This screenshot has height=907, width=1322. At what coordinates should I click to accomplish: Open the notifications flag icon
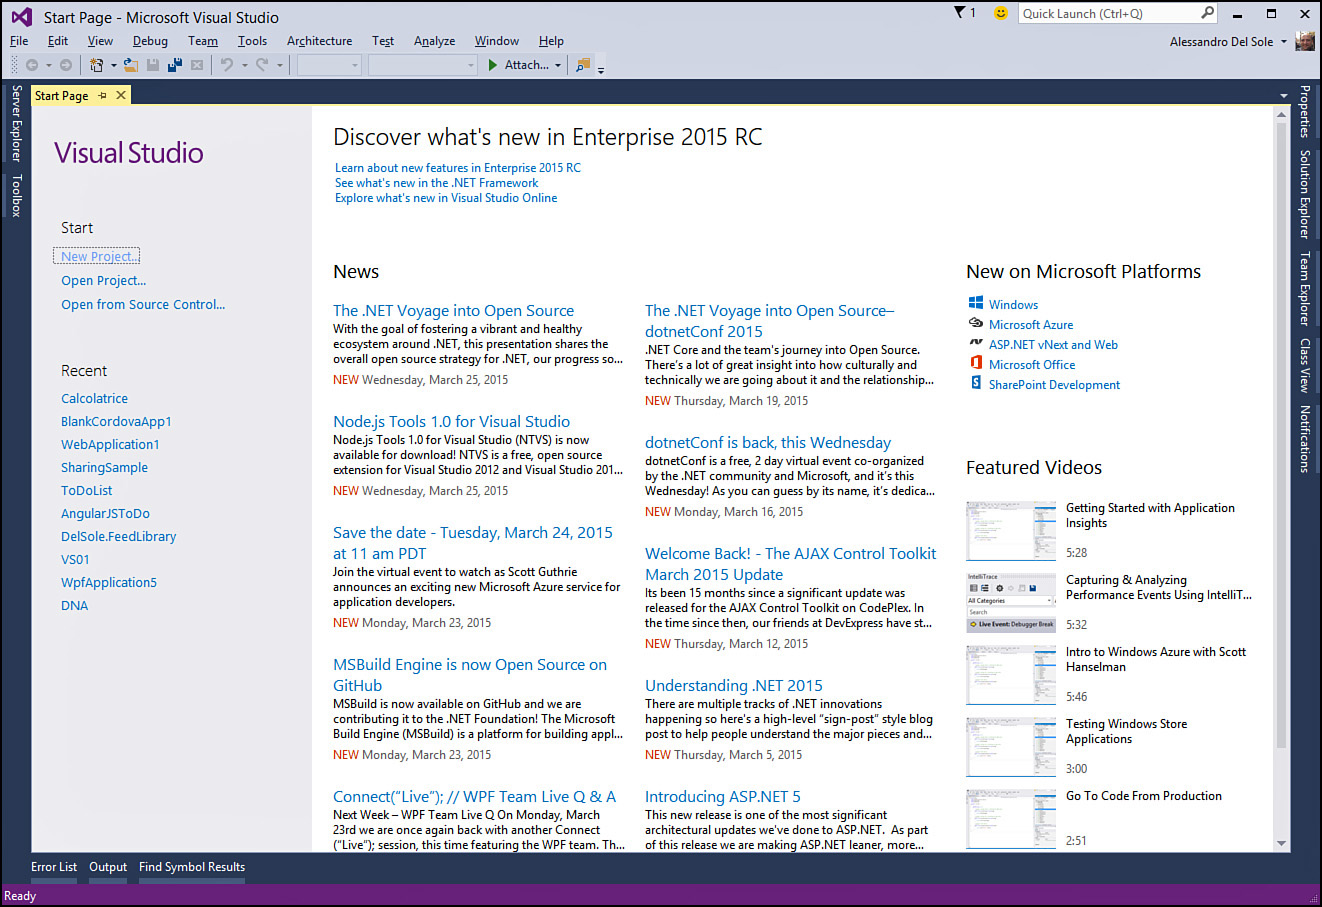pyautogui.click(x=961, y=13)
